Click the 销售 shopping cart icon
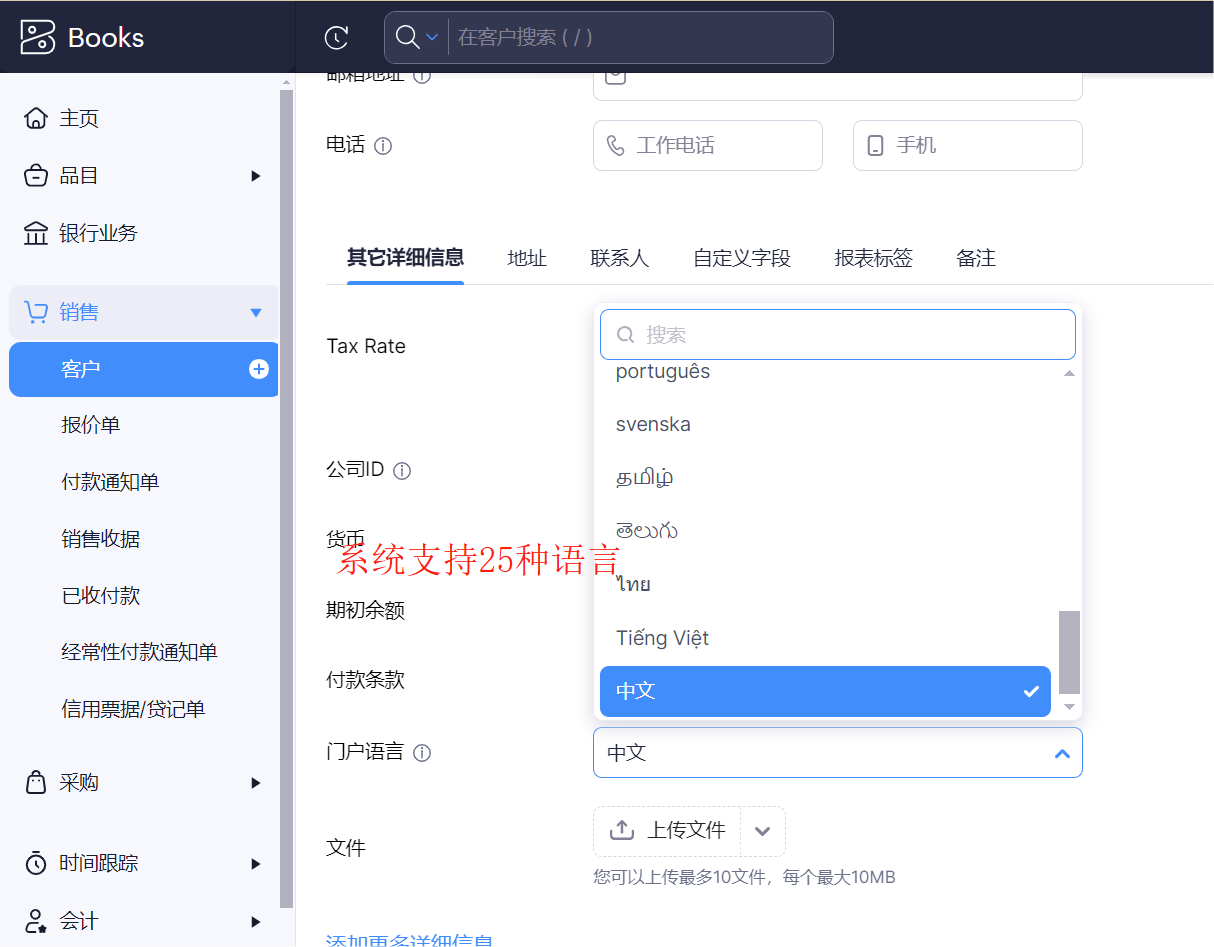1214x947 pixels. 36,311
